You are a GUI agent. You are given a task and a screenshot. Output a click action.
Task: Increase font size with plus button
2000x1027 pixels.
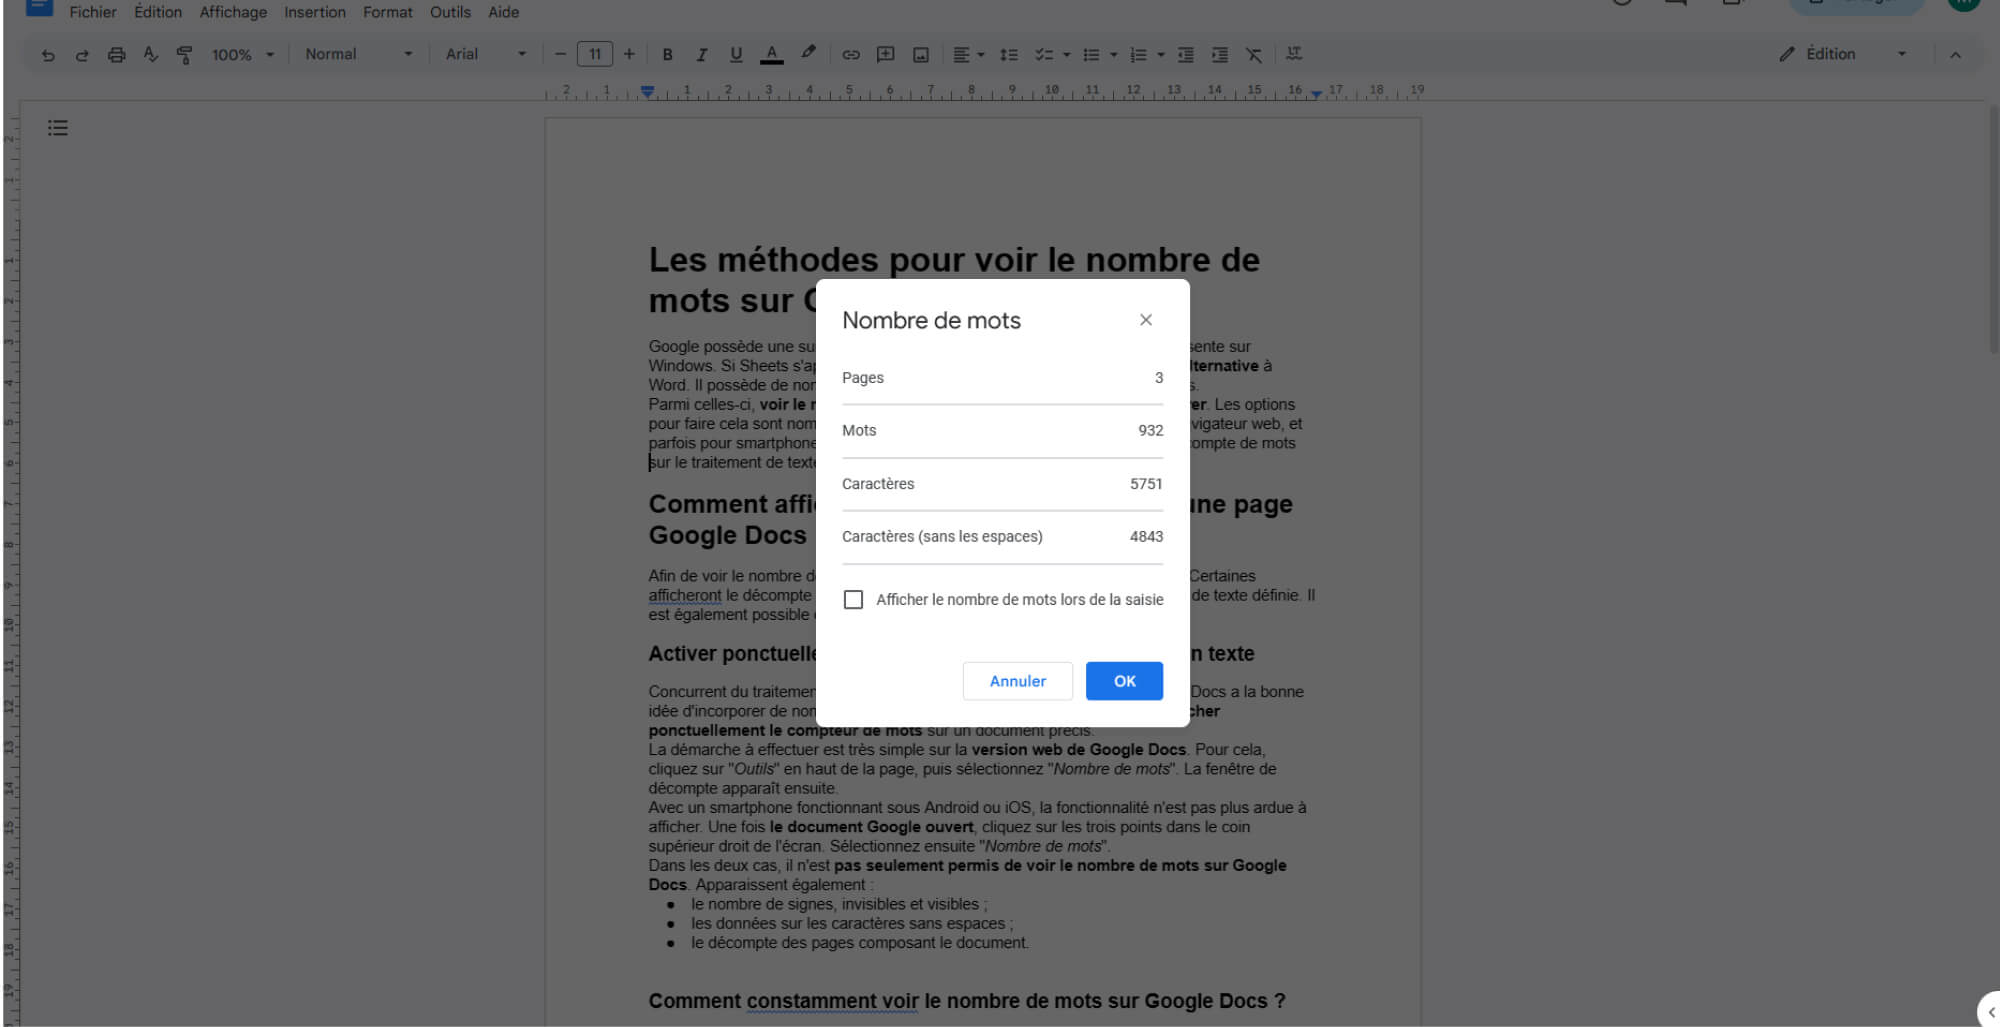pyautogui.click(x=629, y=54)
